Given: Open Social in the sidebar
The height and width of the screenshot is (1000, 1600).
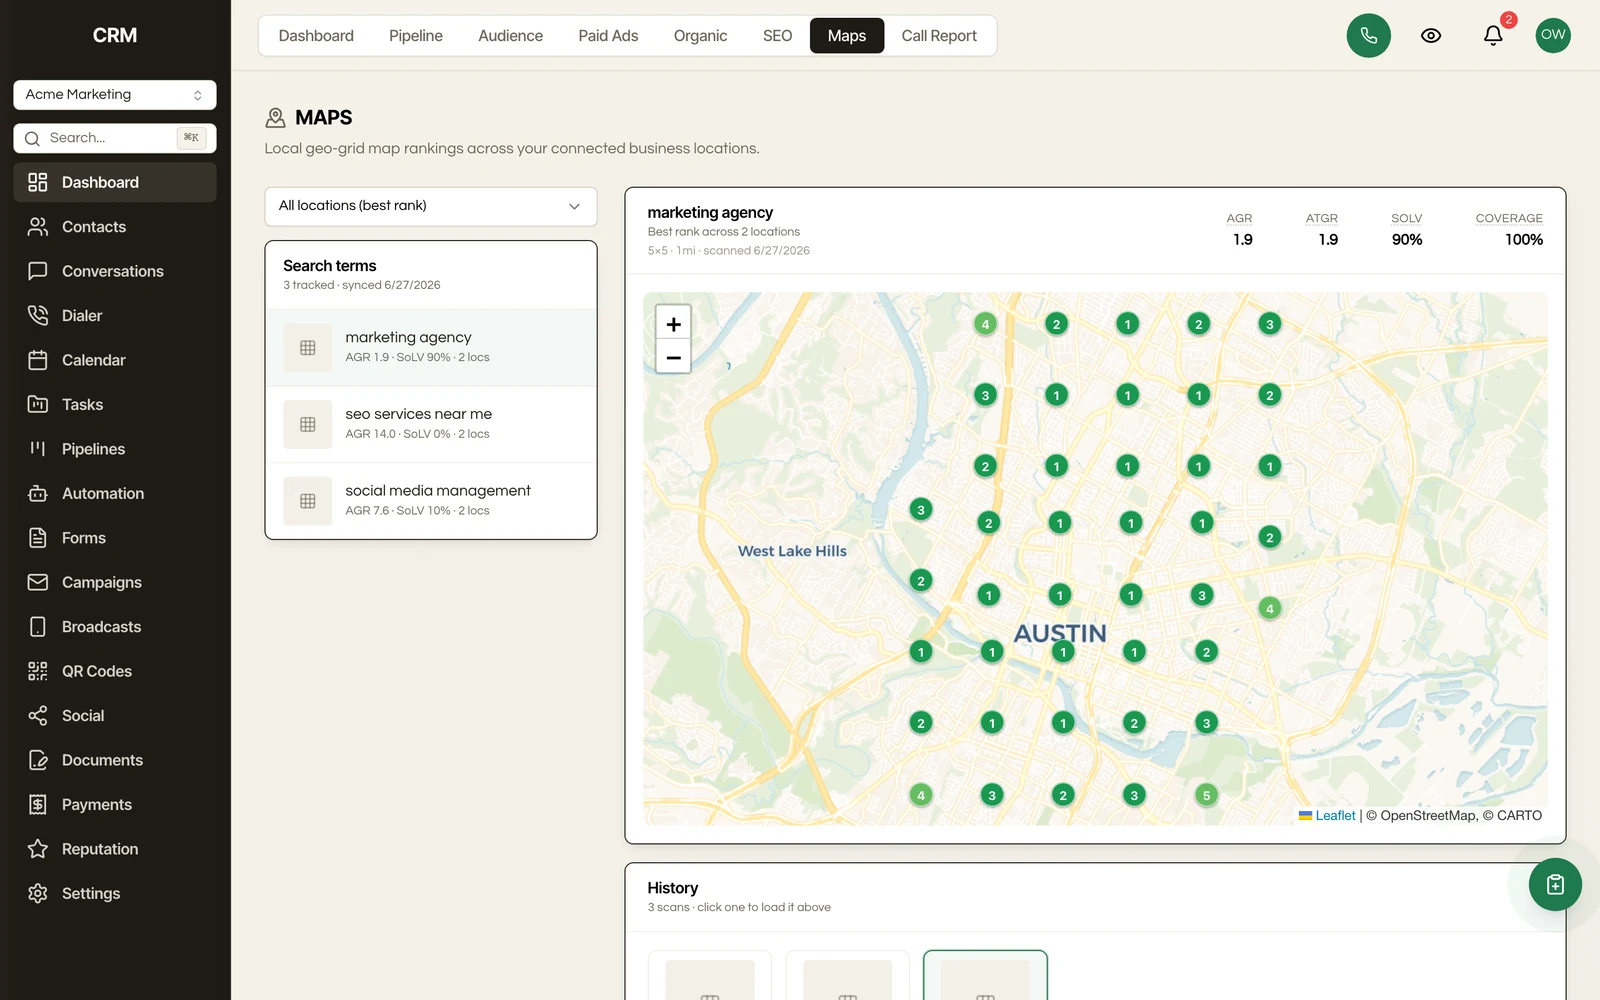Looking at the screenshot, I should click(x=115, y=716).
